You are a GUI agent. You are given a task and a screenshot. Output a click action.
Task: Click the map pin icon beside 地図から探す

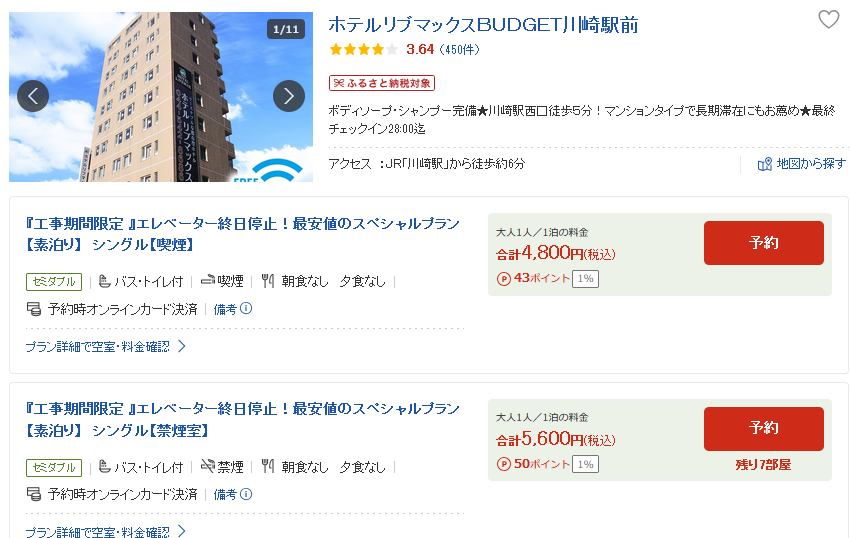coord(764,164)
